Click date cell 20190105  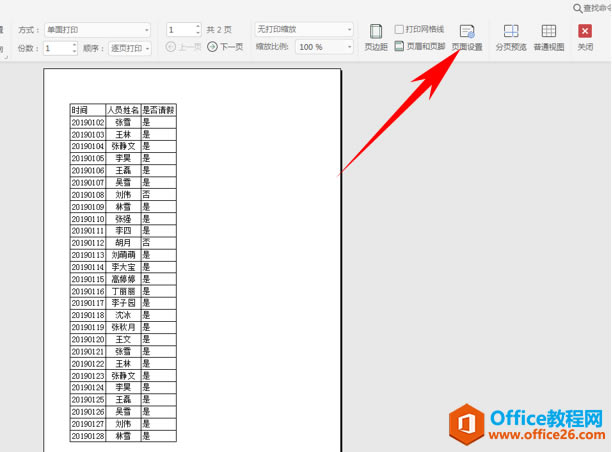88,158
